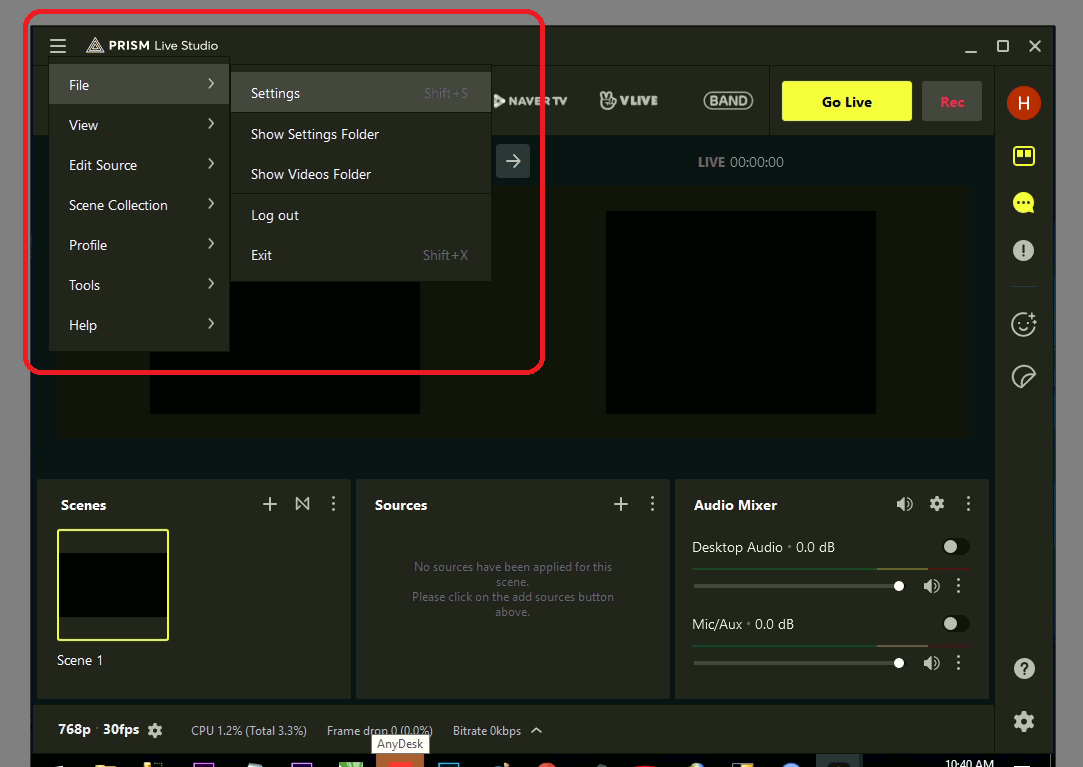The image size is (1083, 767).
Task: Open the chat icon in the right sidebar
Action: point(1023,203)
